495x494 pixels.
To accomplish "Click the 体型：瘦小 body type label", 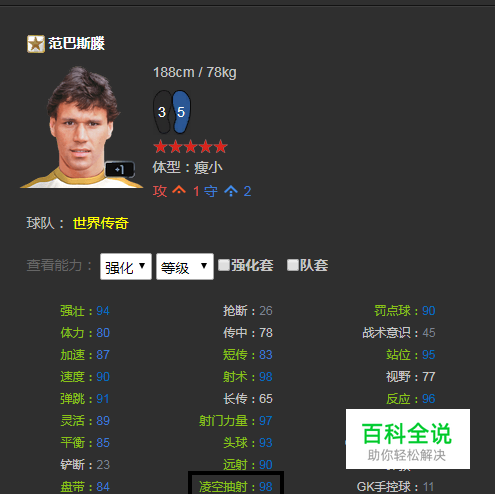I will pyautogui.click(x=188, y=167).
